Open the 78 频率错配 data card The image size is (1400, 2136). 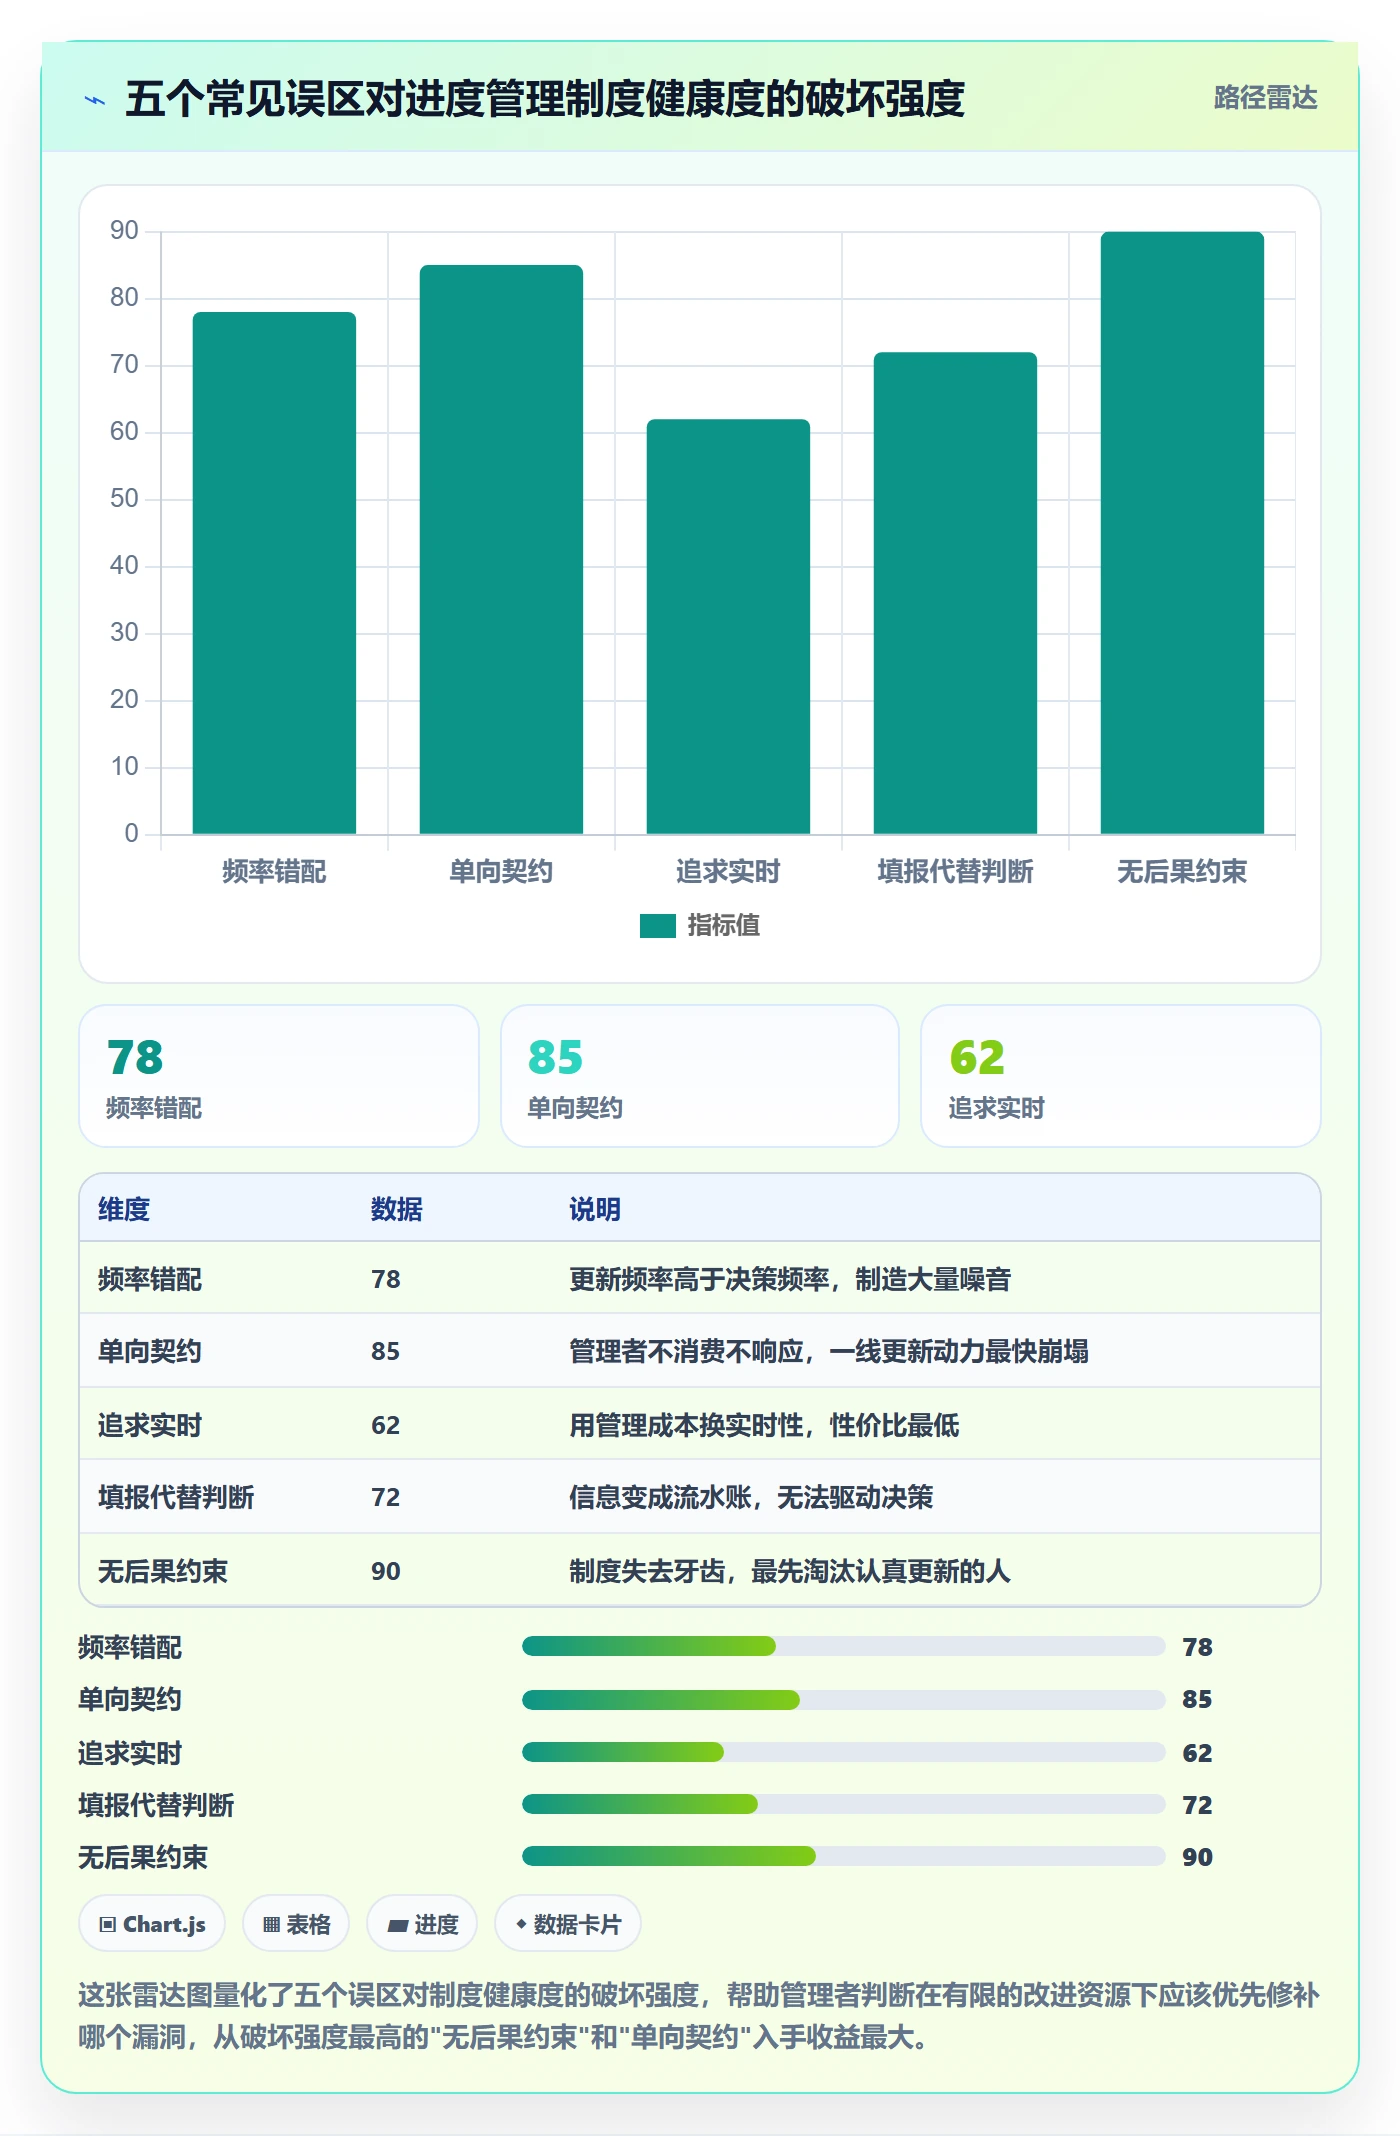(279, 1076)
